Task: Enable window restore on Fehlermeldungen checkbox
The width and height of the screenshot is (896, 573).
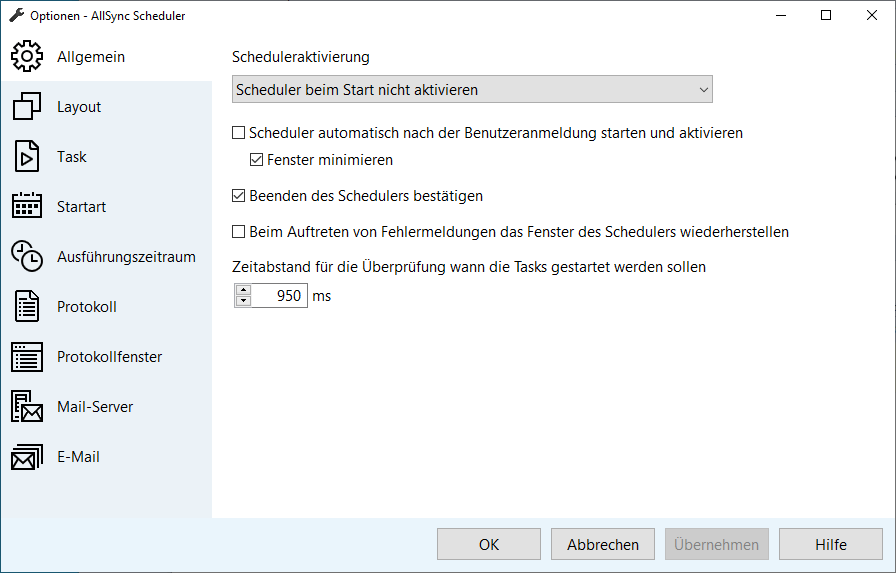Action: coord(239,232)
